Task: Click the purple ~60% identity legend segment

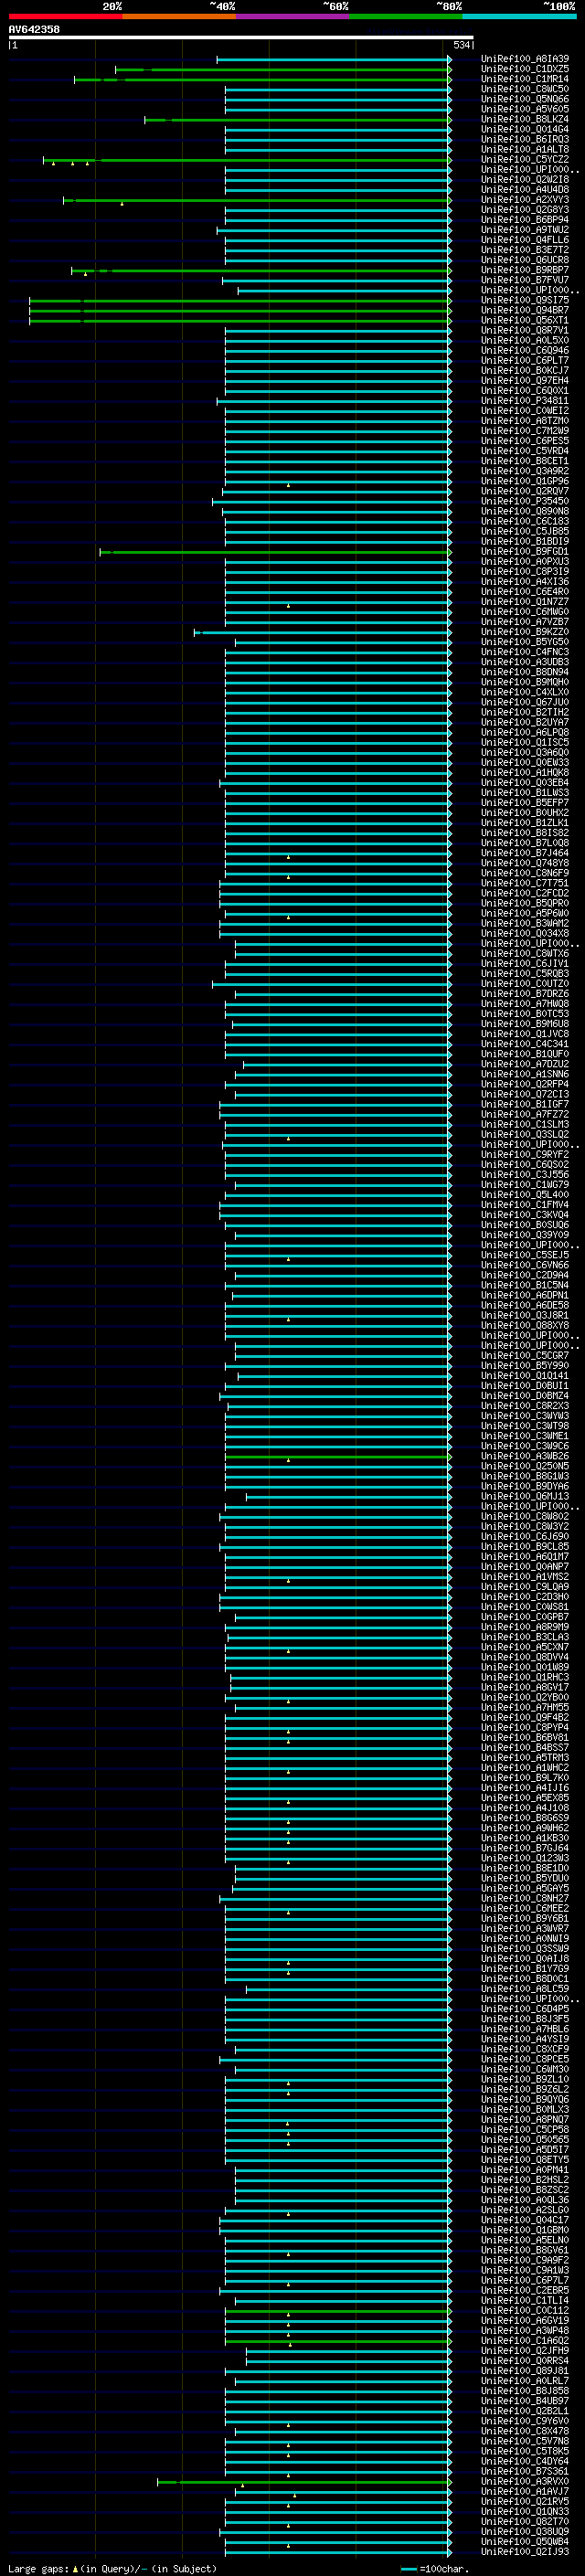Action: [x=292, y=16]
